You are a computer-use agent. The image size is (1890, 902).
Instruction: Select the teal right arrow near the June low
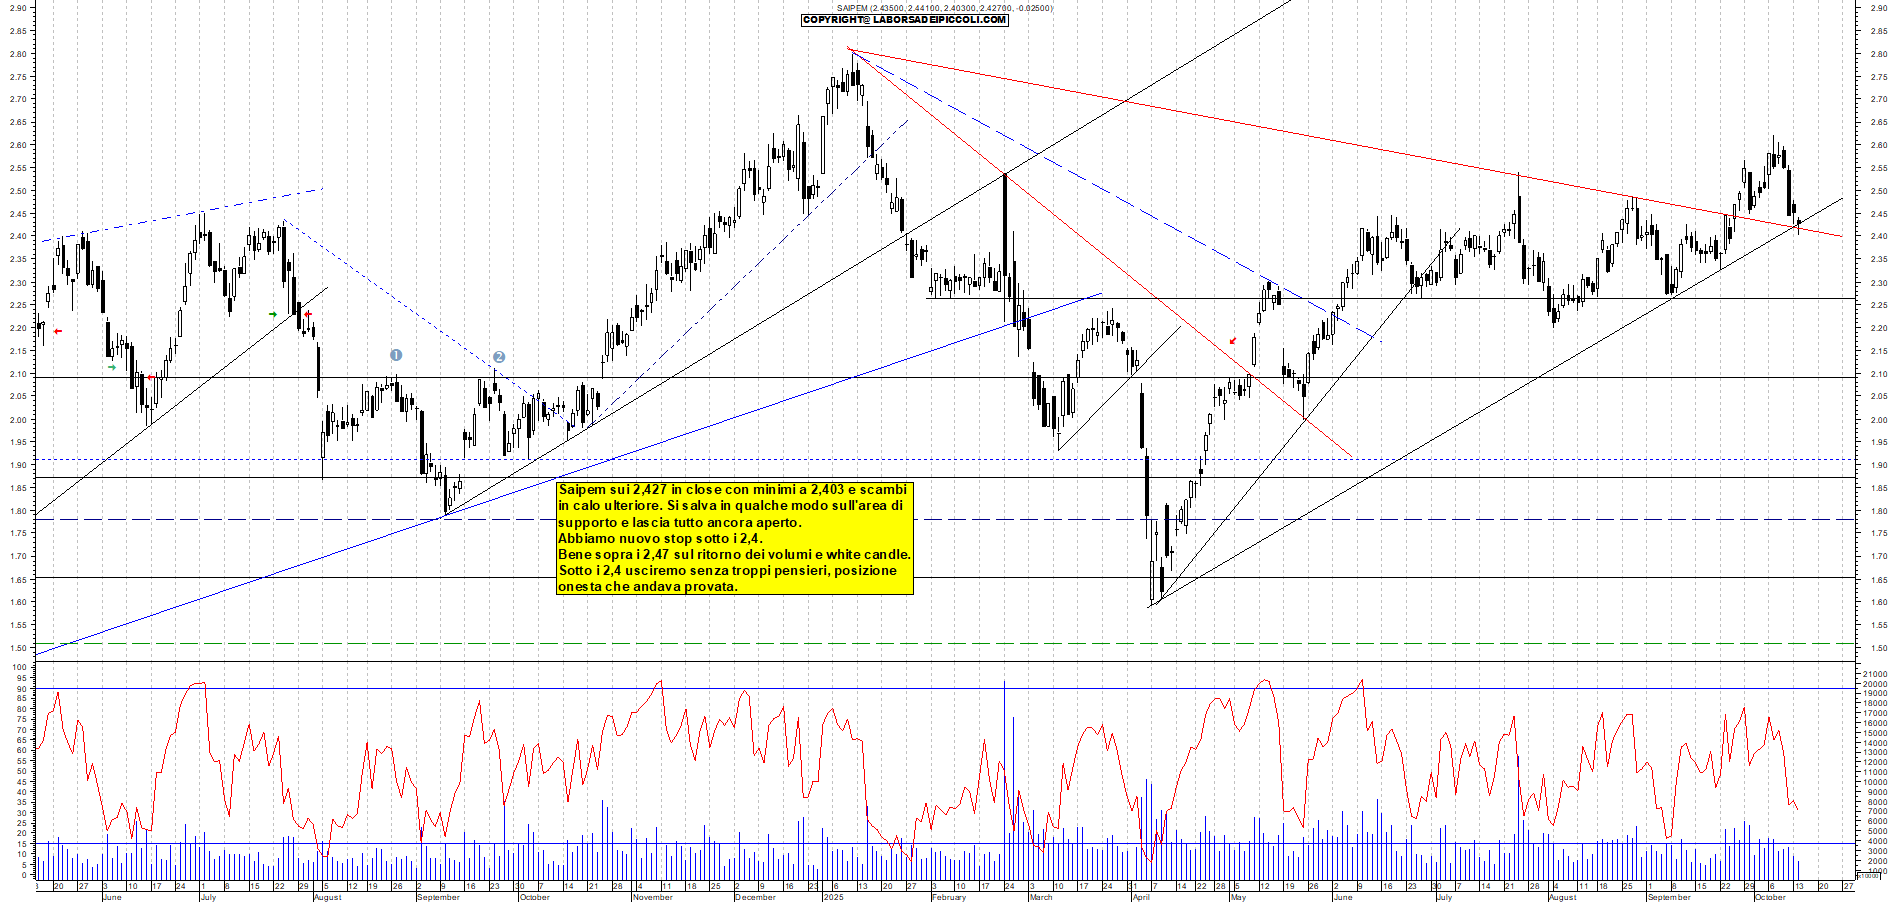[112, 367]
